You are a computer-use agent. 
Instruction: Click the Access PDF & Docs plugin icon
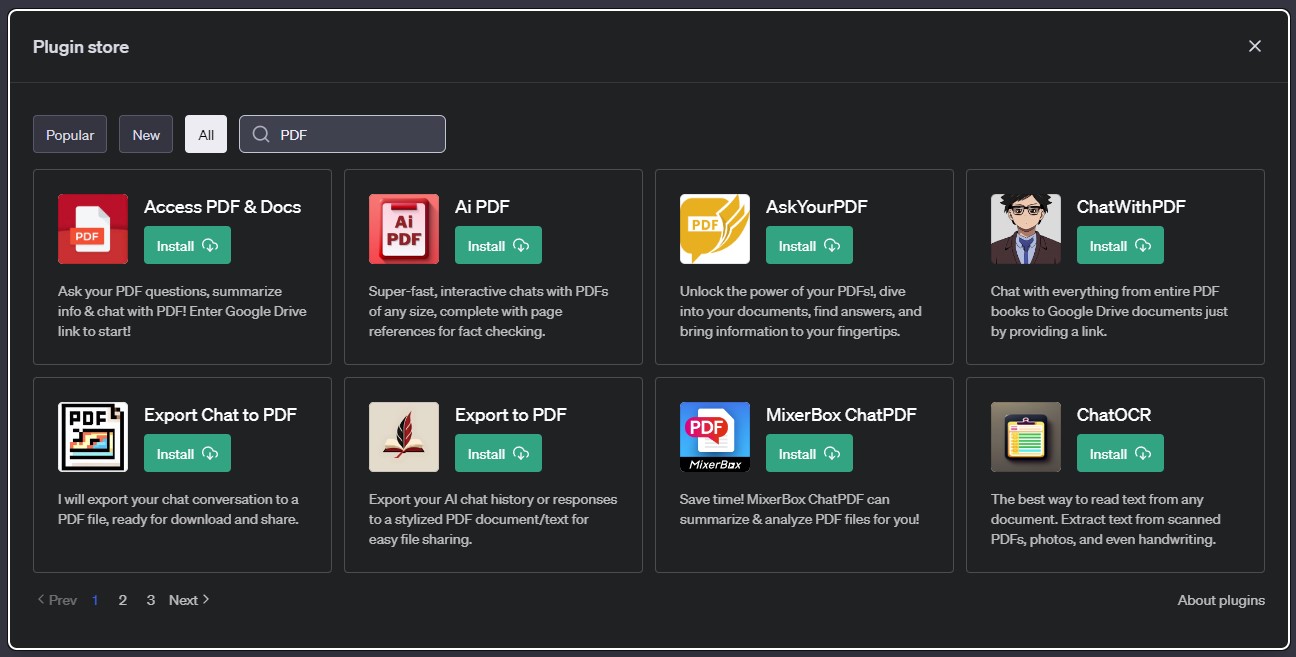point(93,229)
